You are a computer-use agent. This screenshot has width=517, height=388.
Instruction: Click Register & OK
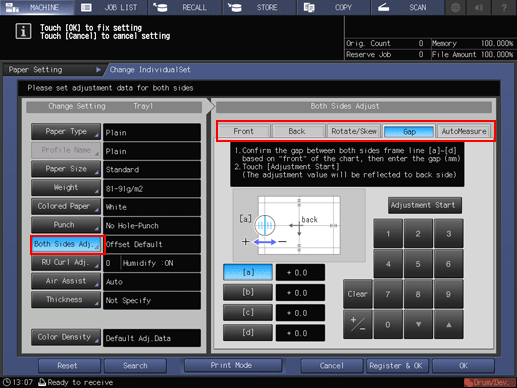pos(397,366)
